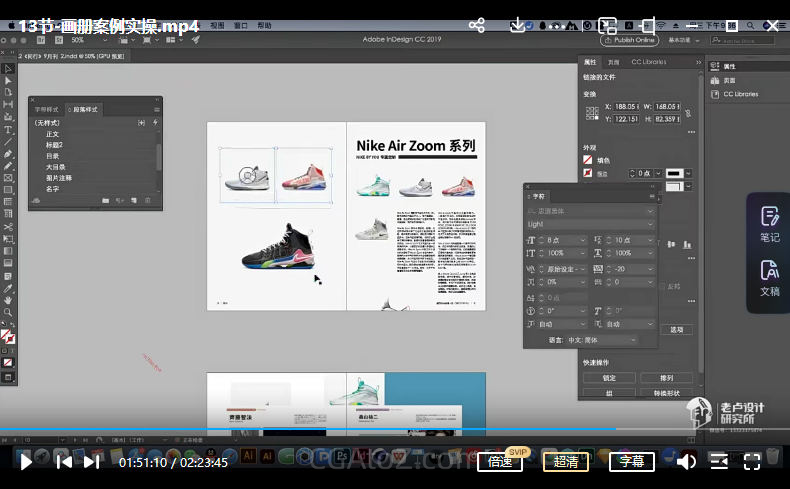The width and height of the screenshot is (790, 489).
Task: Click the Publish Online button
Action: pos(629,40)
